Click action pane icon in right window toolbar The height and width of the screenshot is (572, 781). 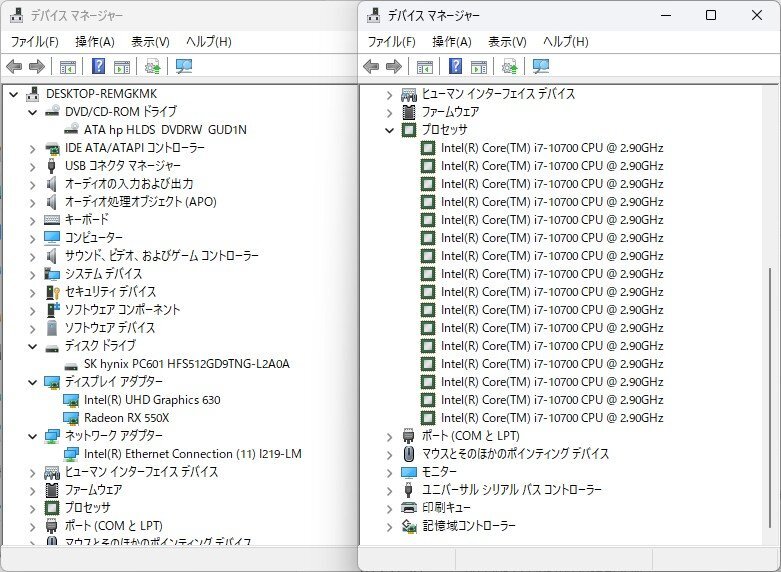[479, 67]
